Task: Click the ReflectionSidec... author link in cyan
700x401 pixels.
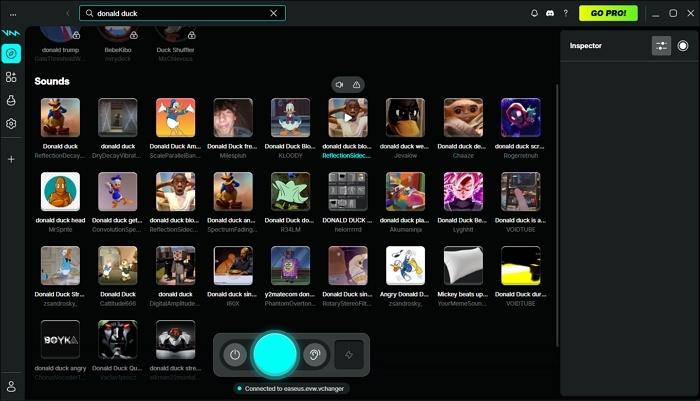Action: pos(346,156)
